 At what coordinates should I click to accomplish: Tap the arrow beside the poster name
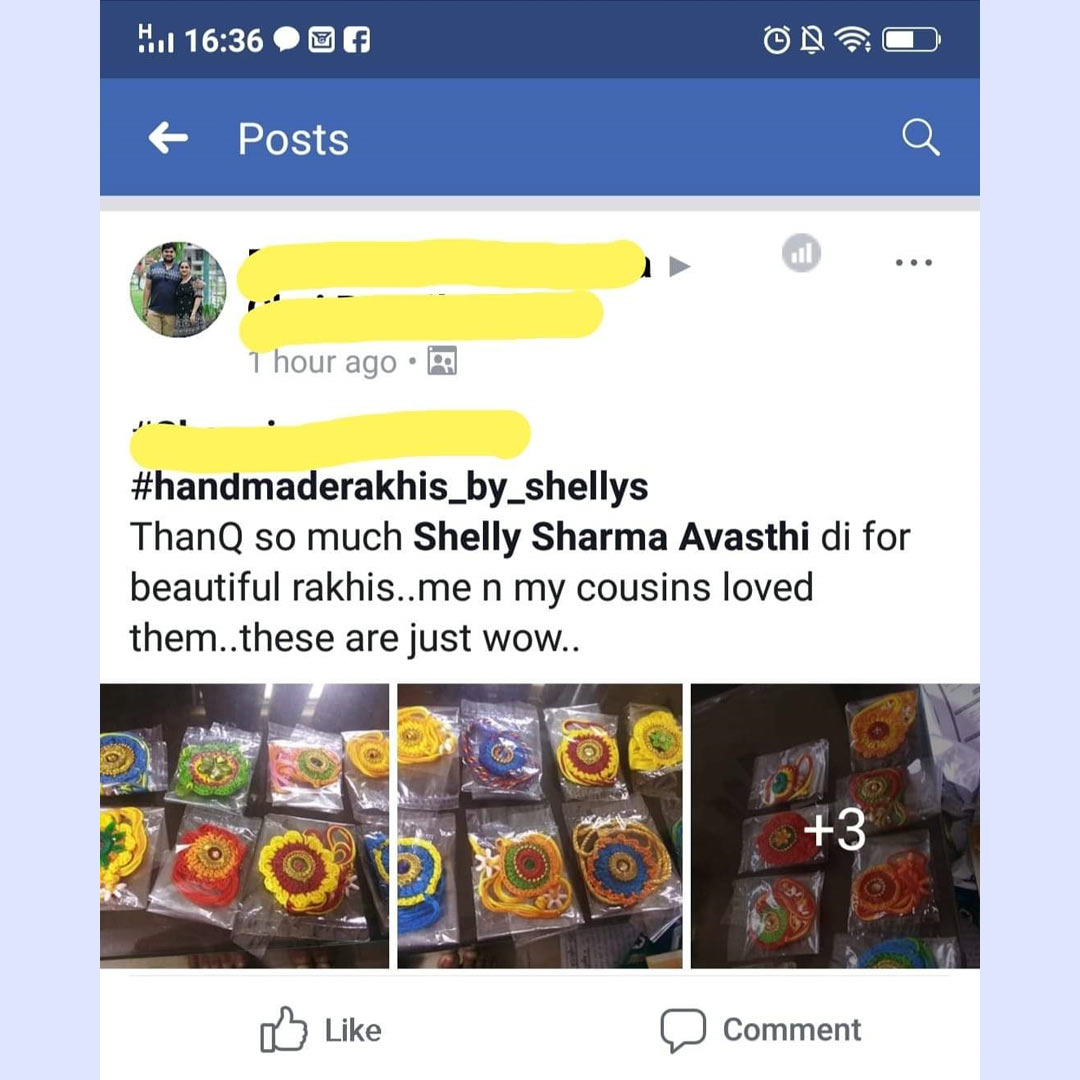tap(679, 266)
